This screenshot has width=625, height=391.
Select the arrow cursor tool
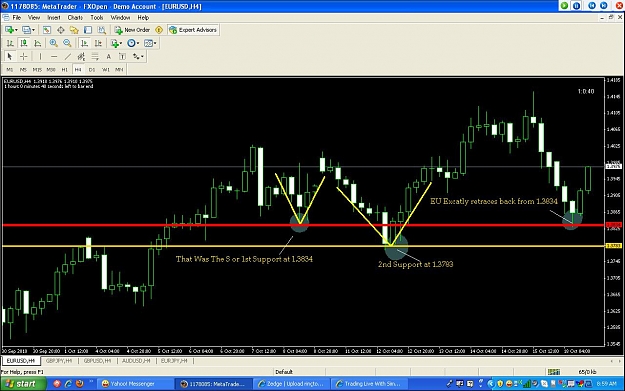(x=10, y=56)
